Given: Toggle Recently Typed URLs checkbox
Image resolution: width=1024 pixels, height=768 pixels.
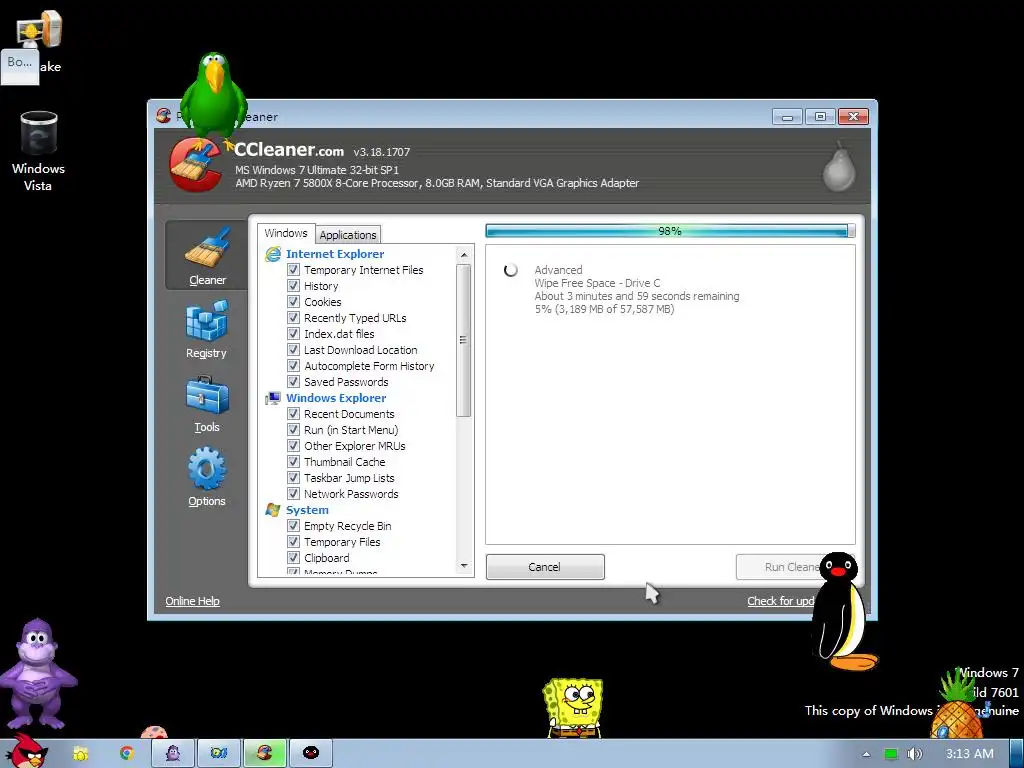Looking at the screenshot, I should point(293,317).
